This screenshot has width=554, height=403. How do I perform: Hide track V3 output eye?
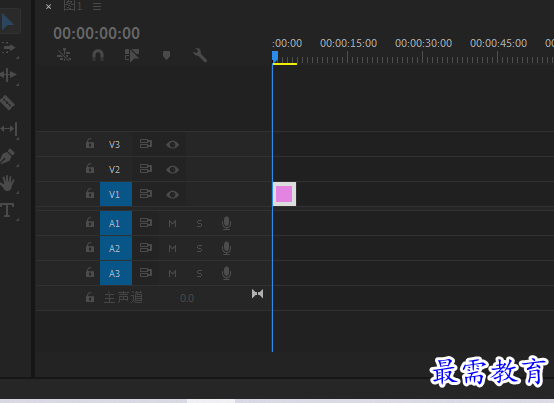(172, 144)
